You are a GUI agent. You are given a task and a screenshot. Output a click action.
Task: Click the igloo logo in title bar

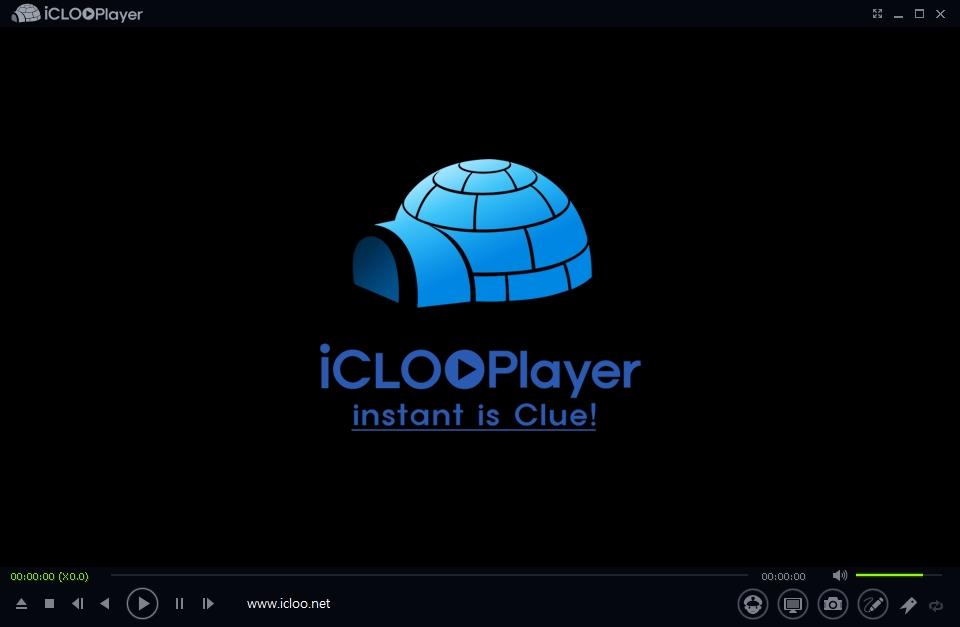click(26, 13)
